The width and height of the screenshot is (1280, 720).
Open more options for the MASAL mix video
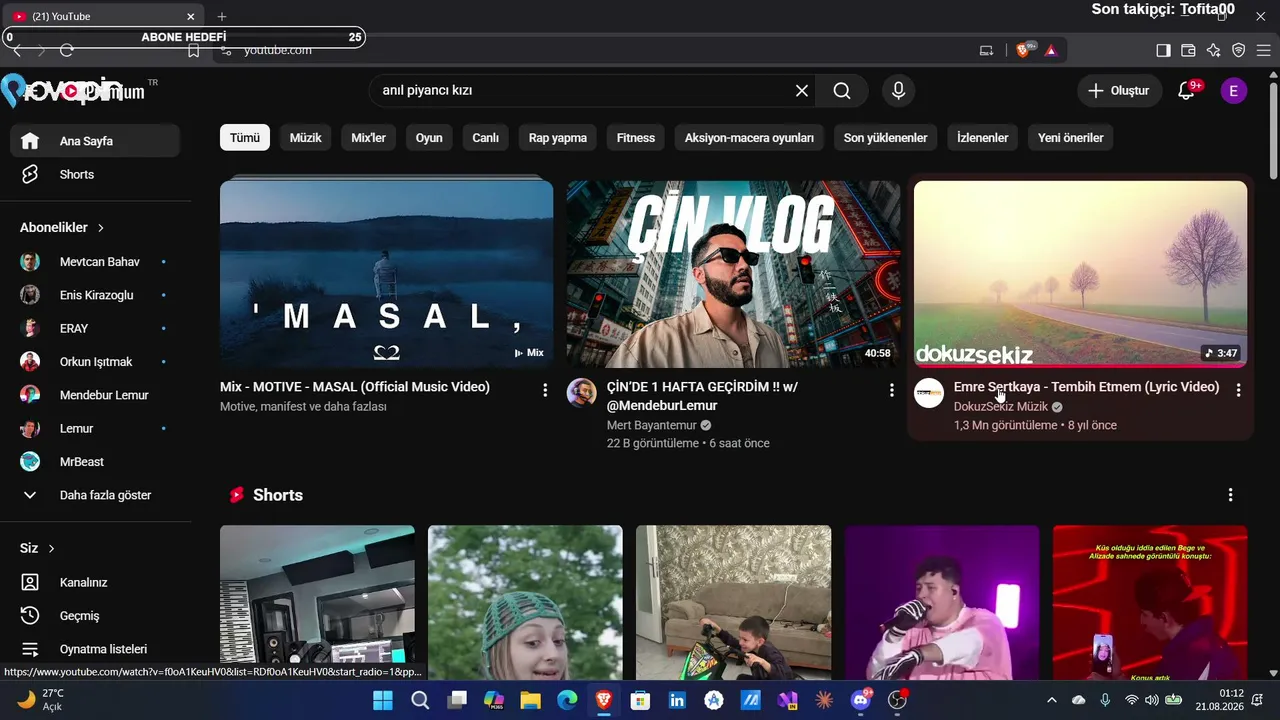point(545,390)
